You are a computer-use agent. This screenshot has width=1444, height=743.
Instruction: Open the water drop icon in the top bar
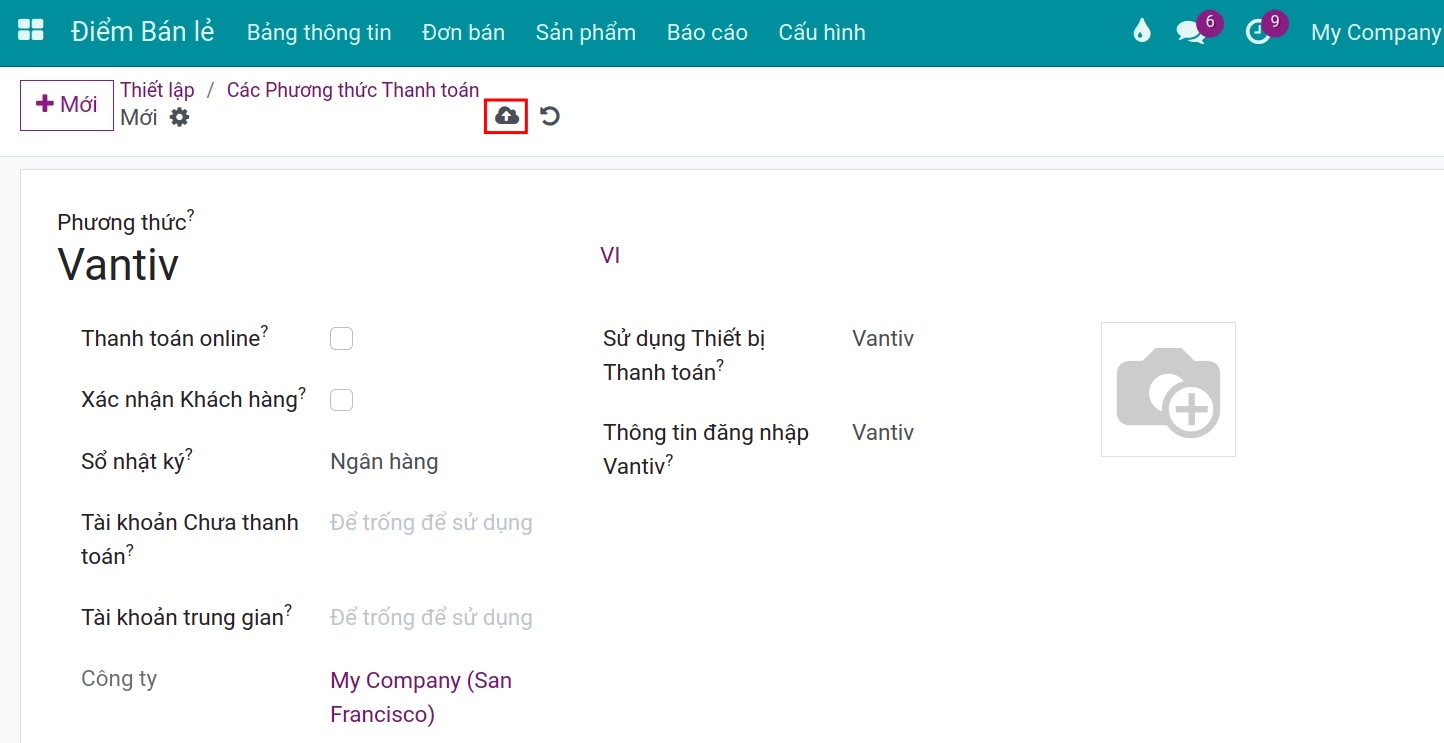point(1142,31)
